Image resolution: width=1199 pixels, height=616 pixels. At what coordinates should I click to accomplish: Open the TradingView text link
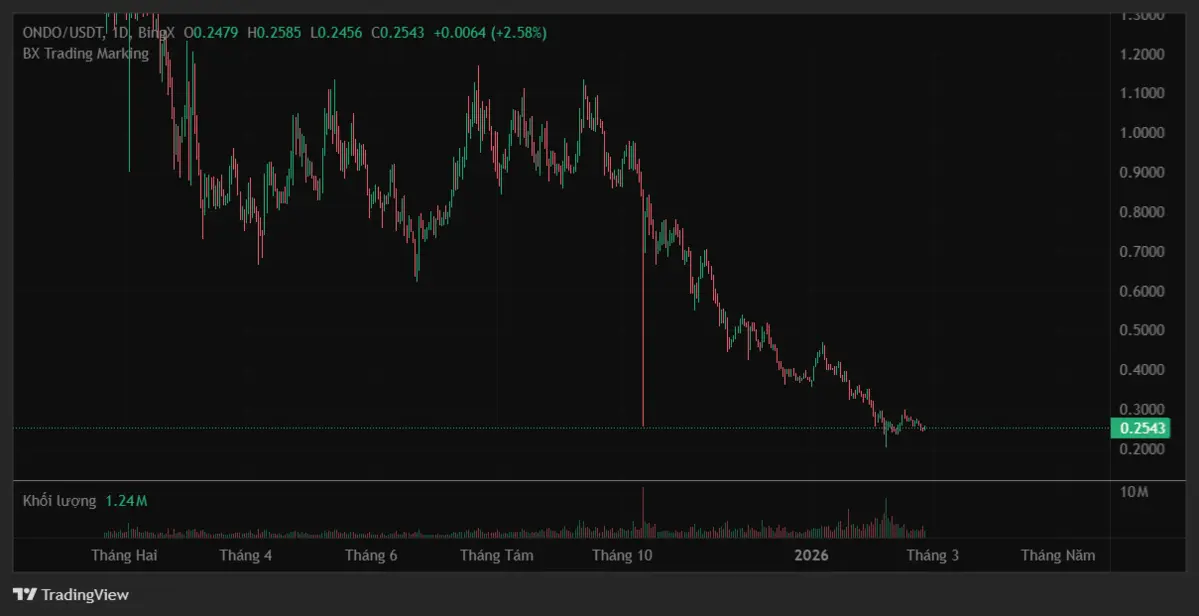[85, 595]
